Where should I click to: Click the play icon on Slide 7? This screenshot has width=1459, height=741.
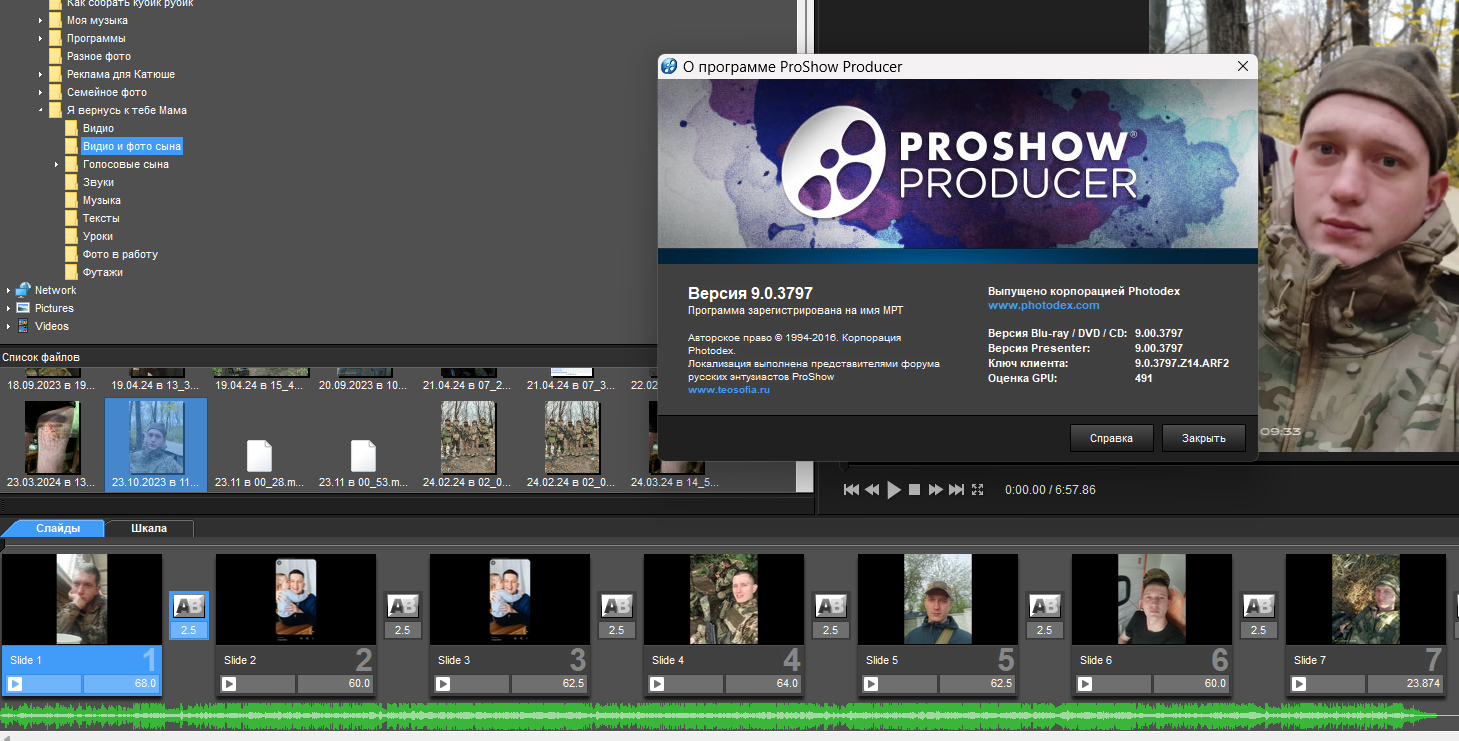(x=1299, y=684)
